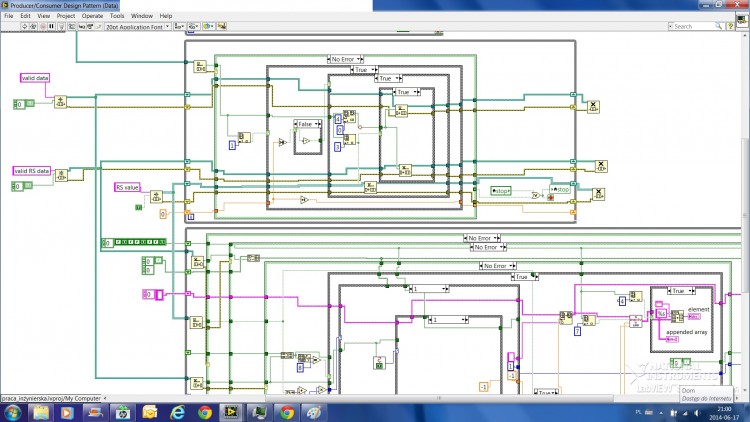This screenshot has height=422, width=750.
Task: Click the Run arrow button in toolbar
Action: click(24, 27)
